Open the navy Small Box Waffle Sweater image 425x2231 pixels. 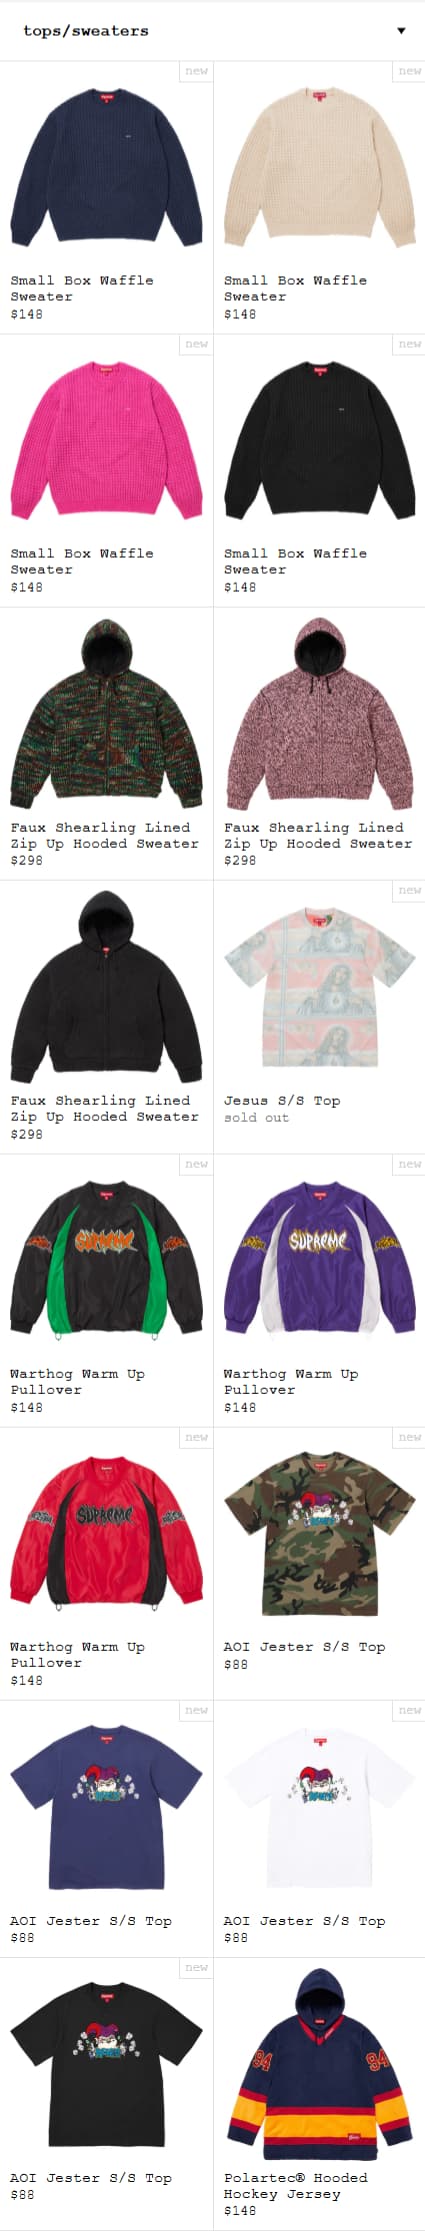106,166
